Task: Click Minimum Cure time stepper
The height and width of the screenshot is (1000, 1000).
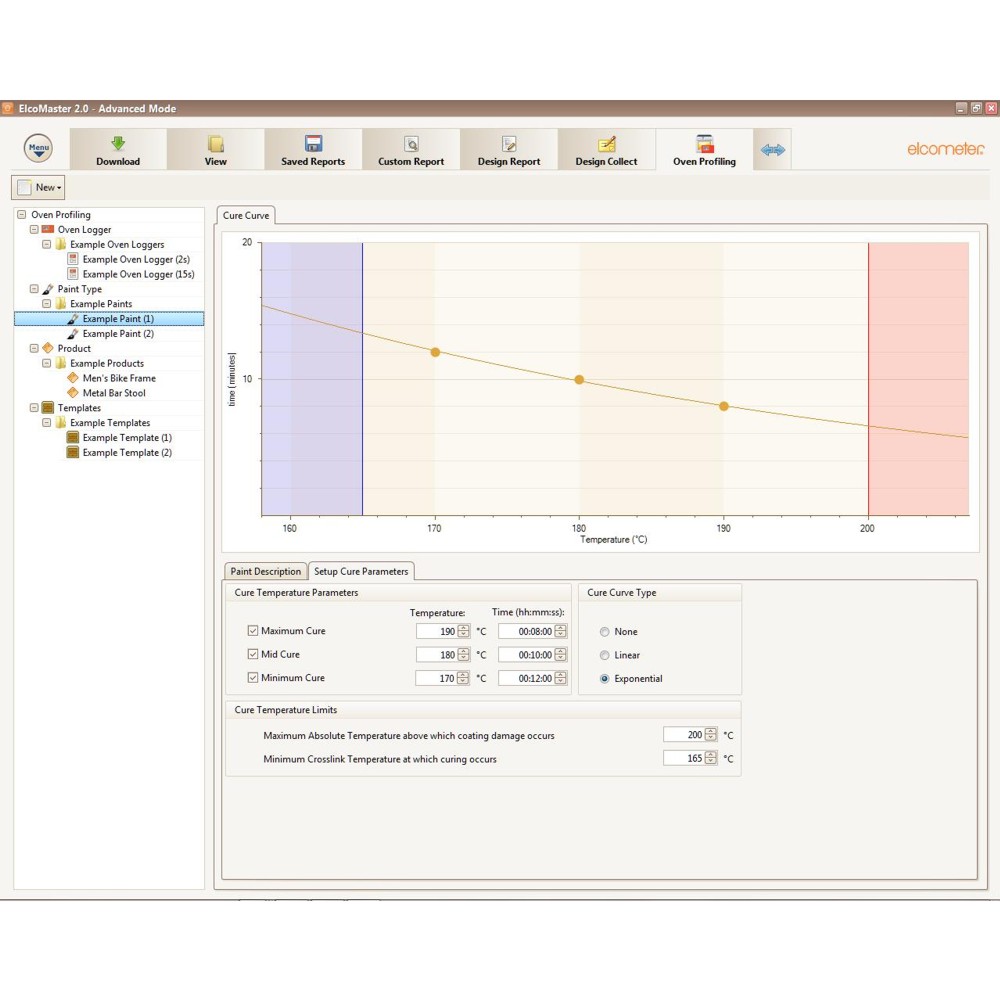Action: coord(561,678)
